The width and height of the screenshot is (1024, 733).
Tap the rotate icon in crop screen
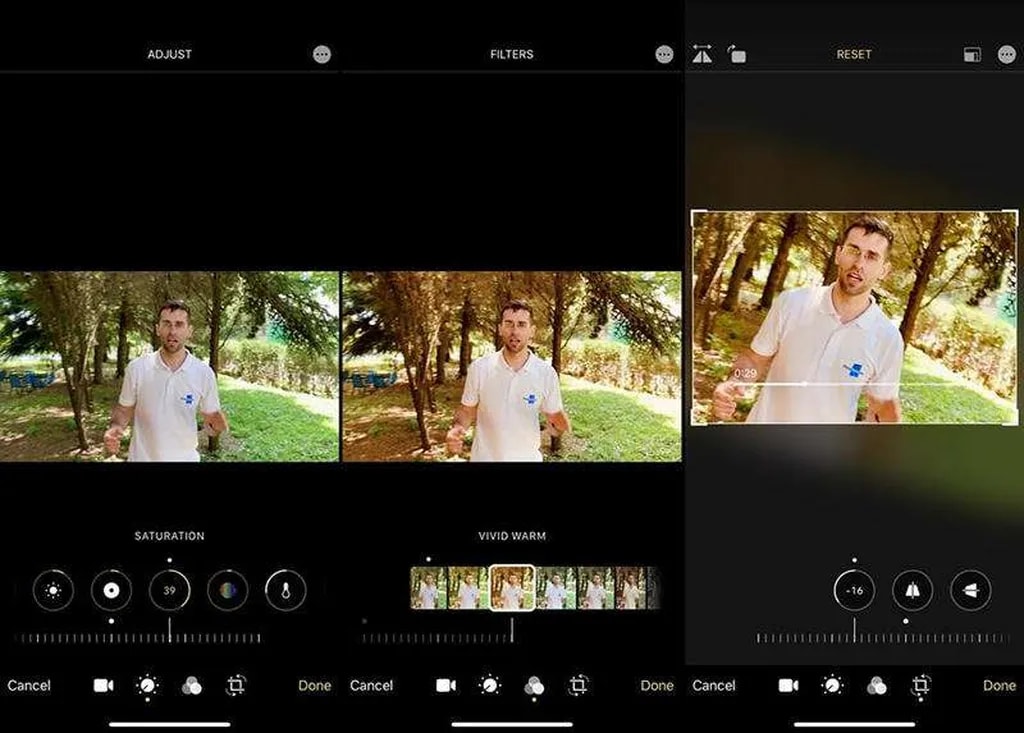click(737, 55)
